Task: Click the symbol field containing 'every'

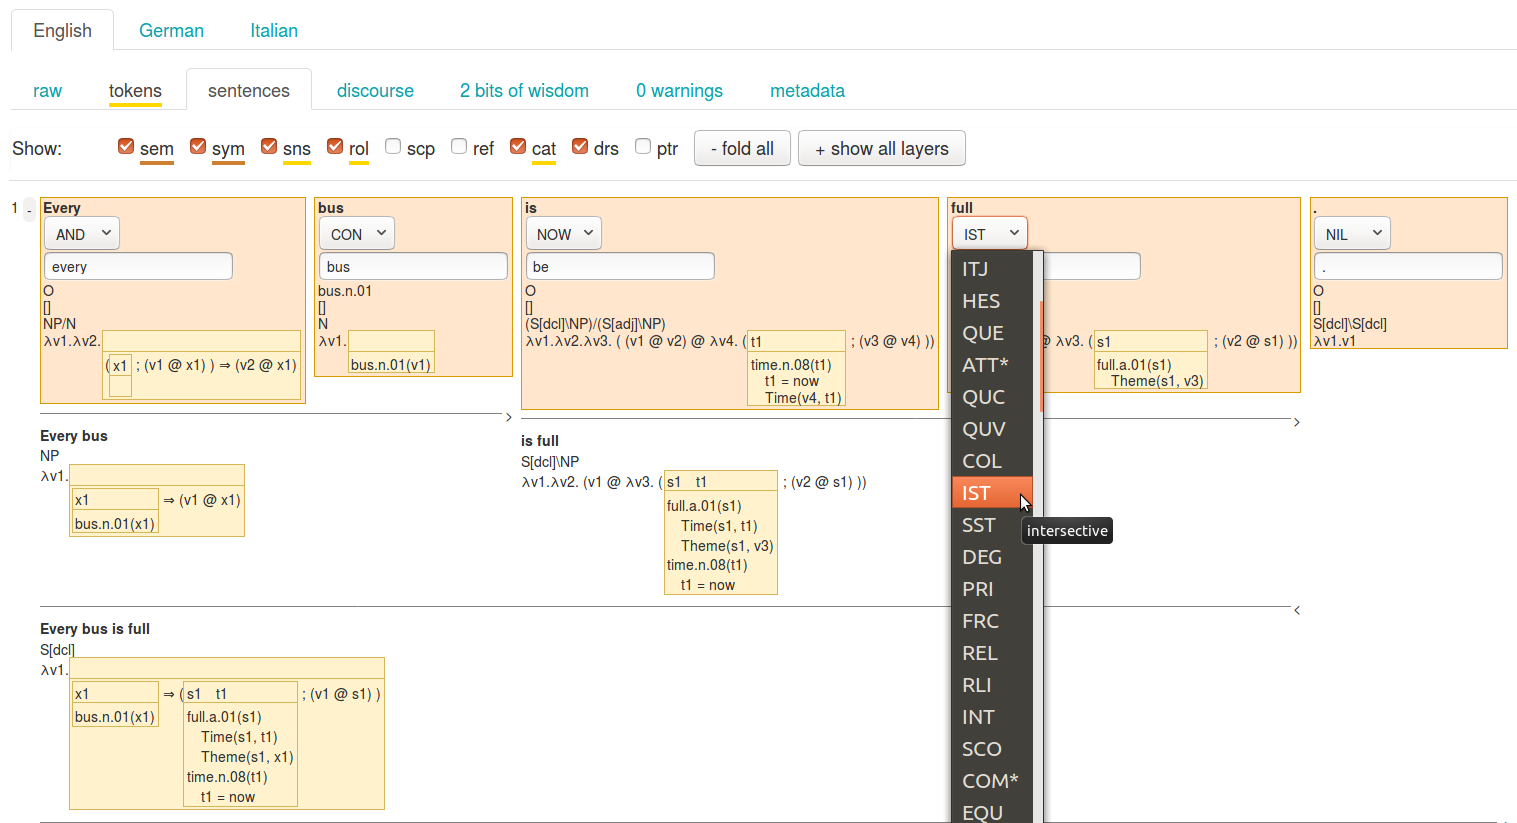Action: click(x=138, y=266)
